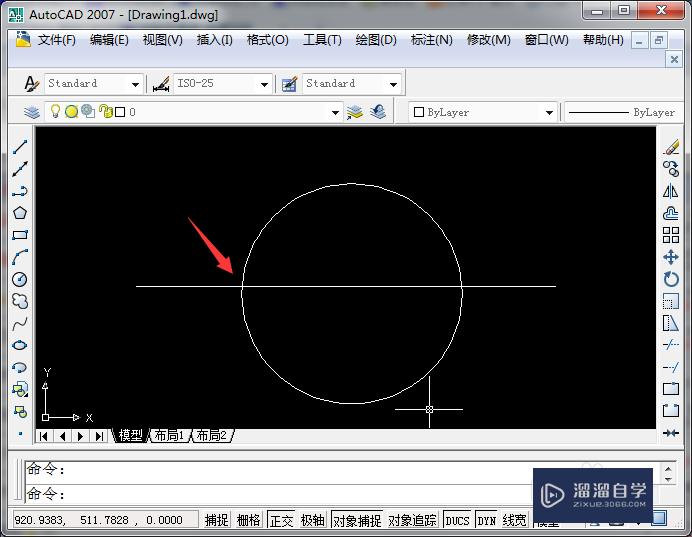Viewport: 692px width, 537px height.
Task: Select the Make block tool
Action: 20,412
